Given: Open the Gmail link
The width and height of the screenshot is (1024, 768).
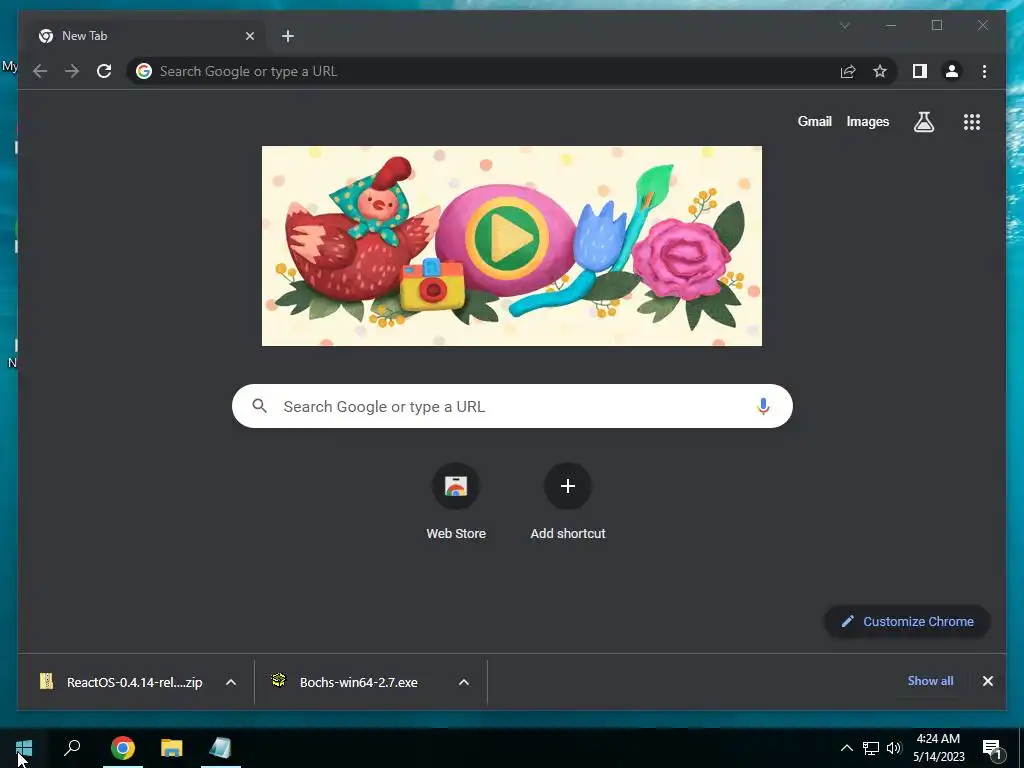Looking at the screenshot, I should point(814,121).
